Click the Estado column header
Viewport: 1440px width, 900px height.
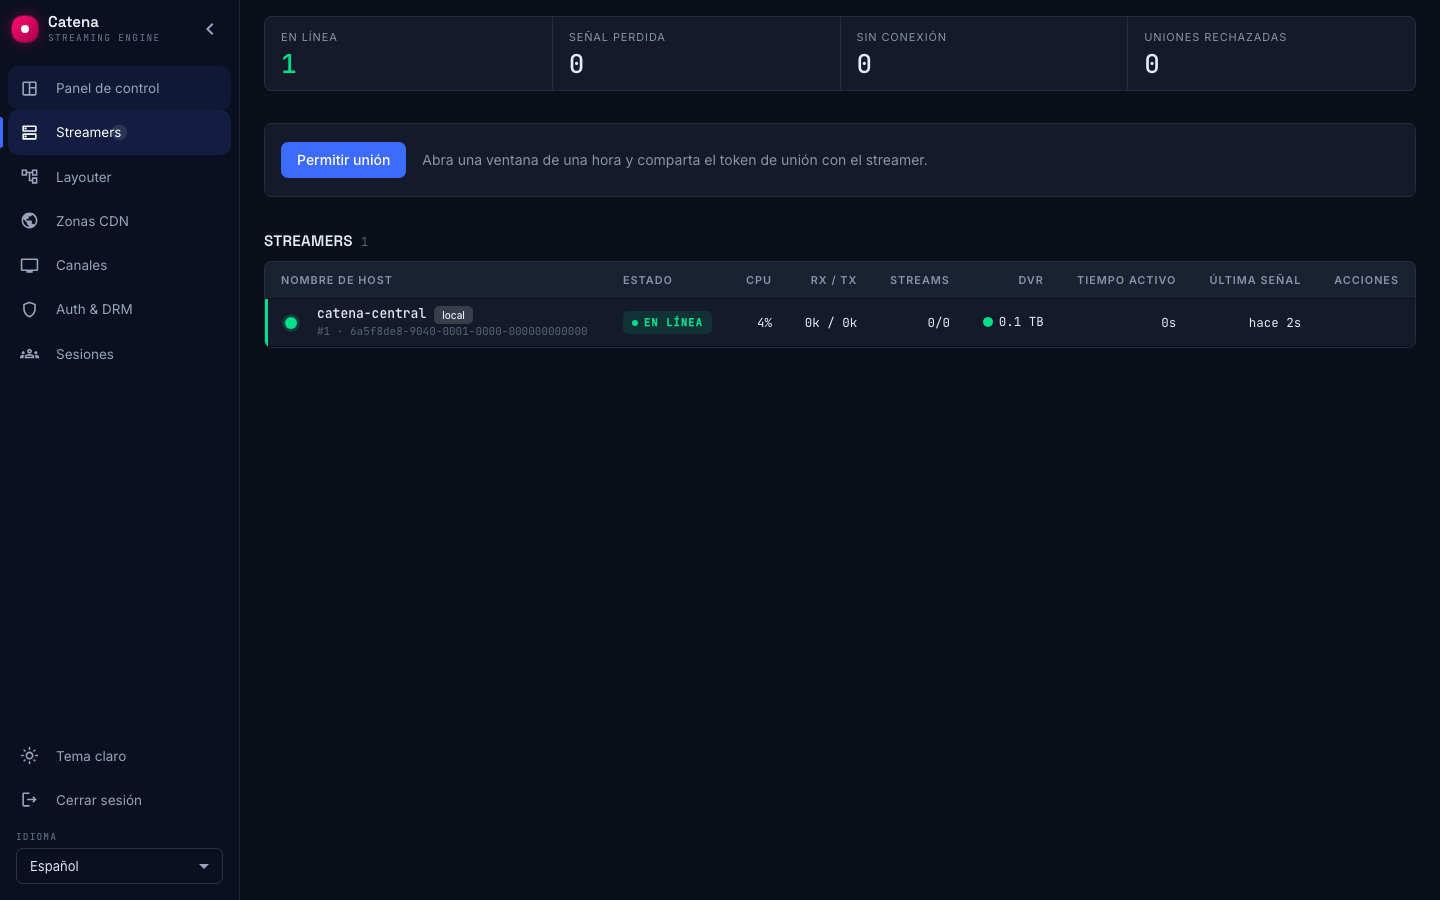[647, 280]
